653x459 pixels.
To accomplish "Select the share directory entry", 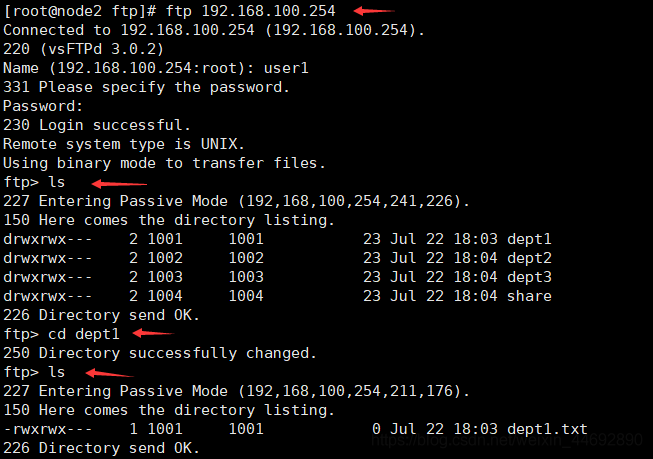I will [x=529, y=296].
